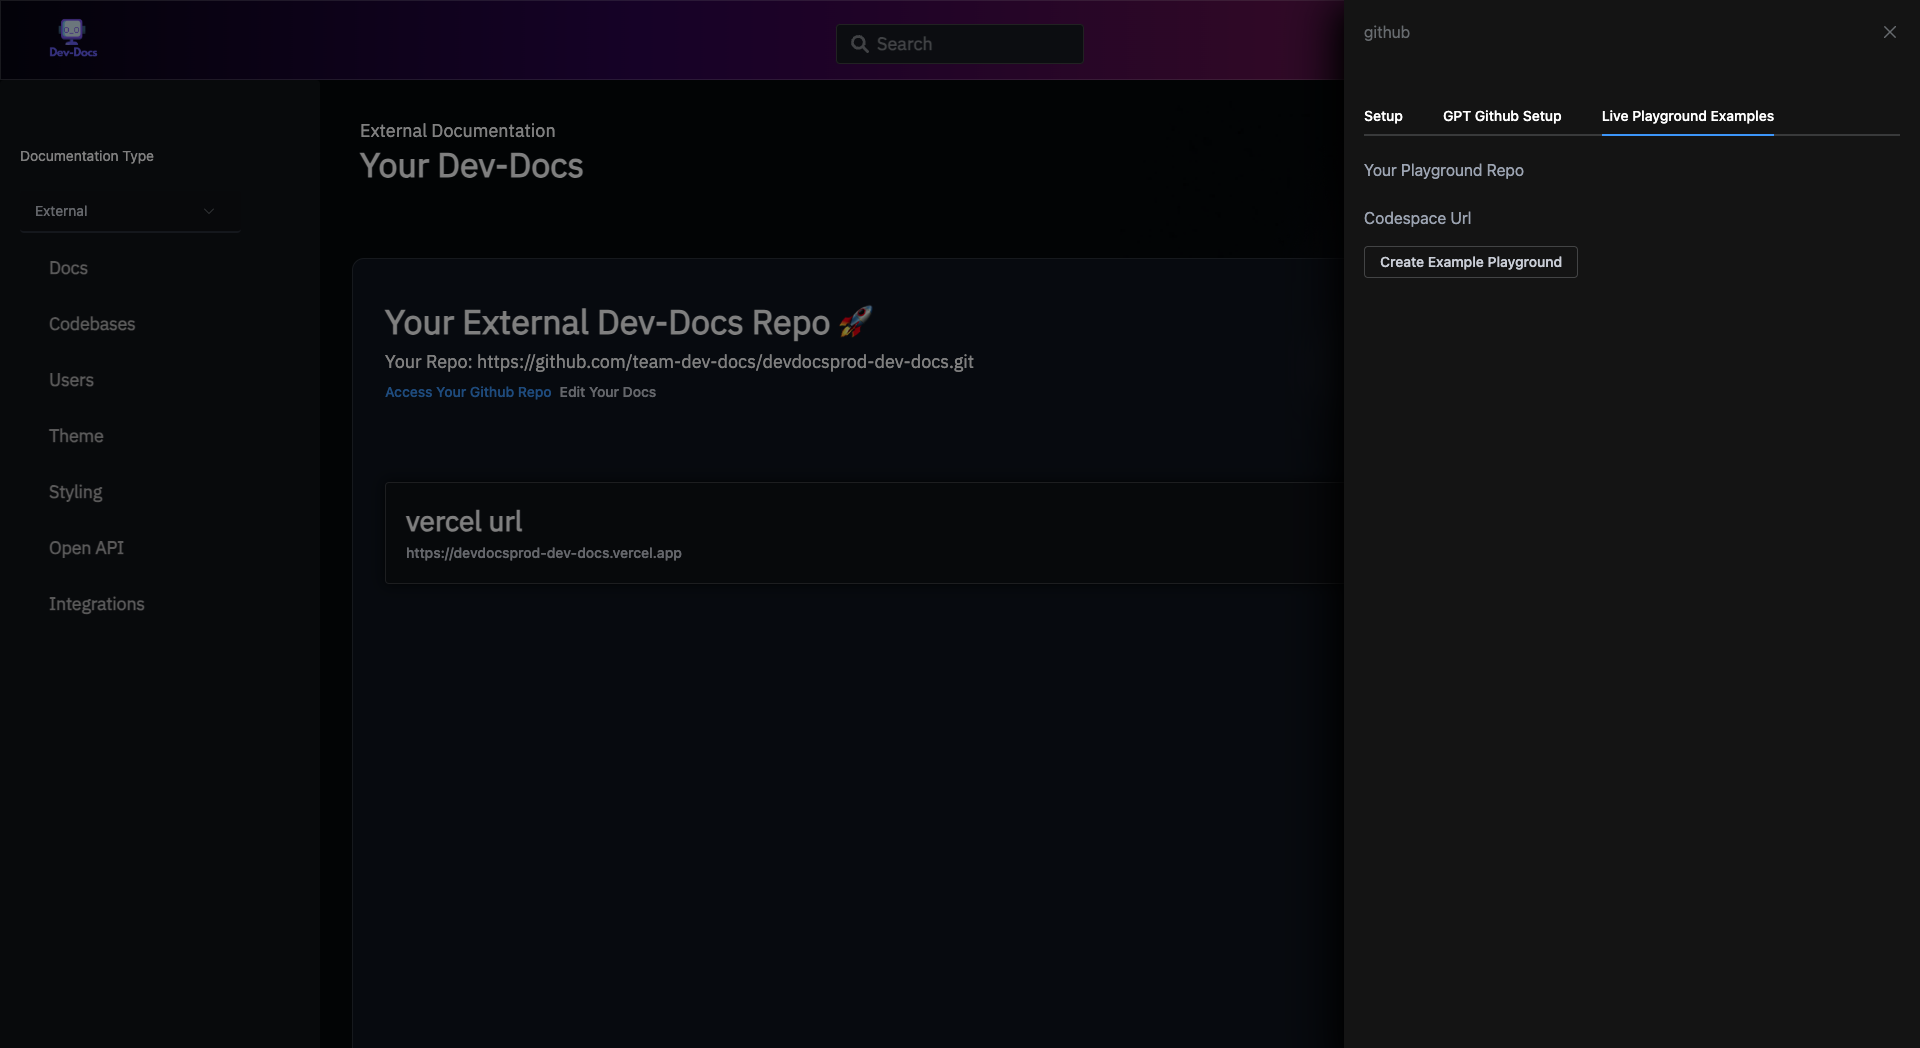Open the Users section

(x=71, y=380)
